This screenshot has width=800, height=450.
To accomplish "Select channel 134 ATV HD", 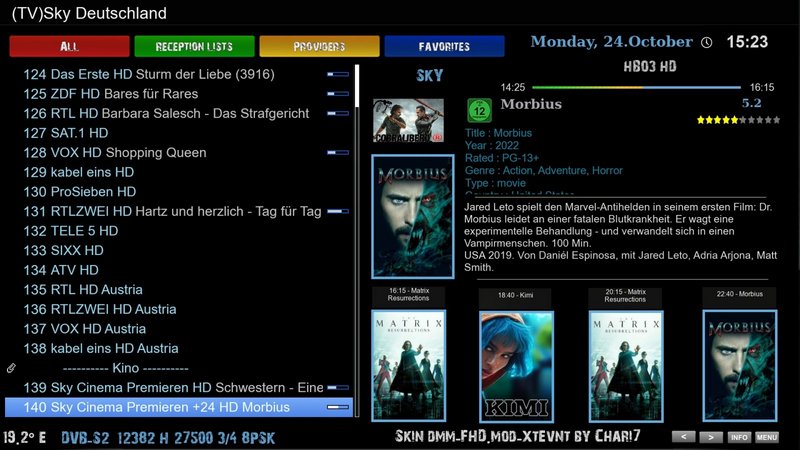I will tap(179, 270).
